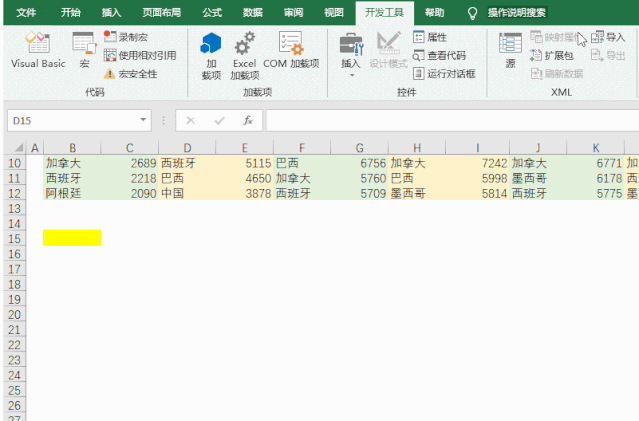639x421 pixels.
Task: Click 刷新数据 refresh data
Action: coord(557,74)
